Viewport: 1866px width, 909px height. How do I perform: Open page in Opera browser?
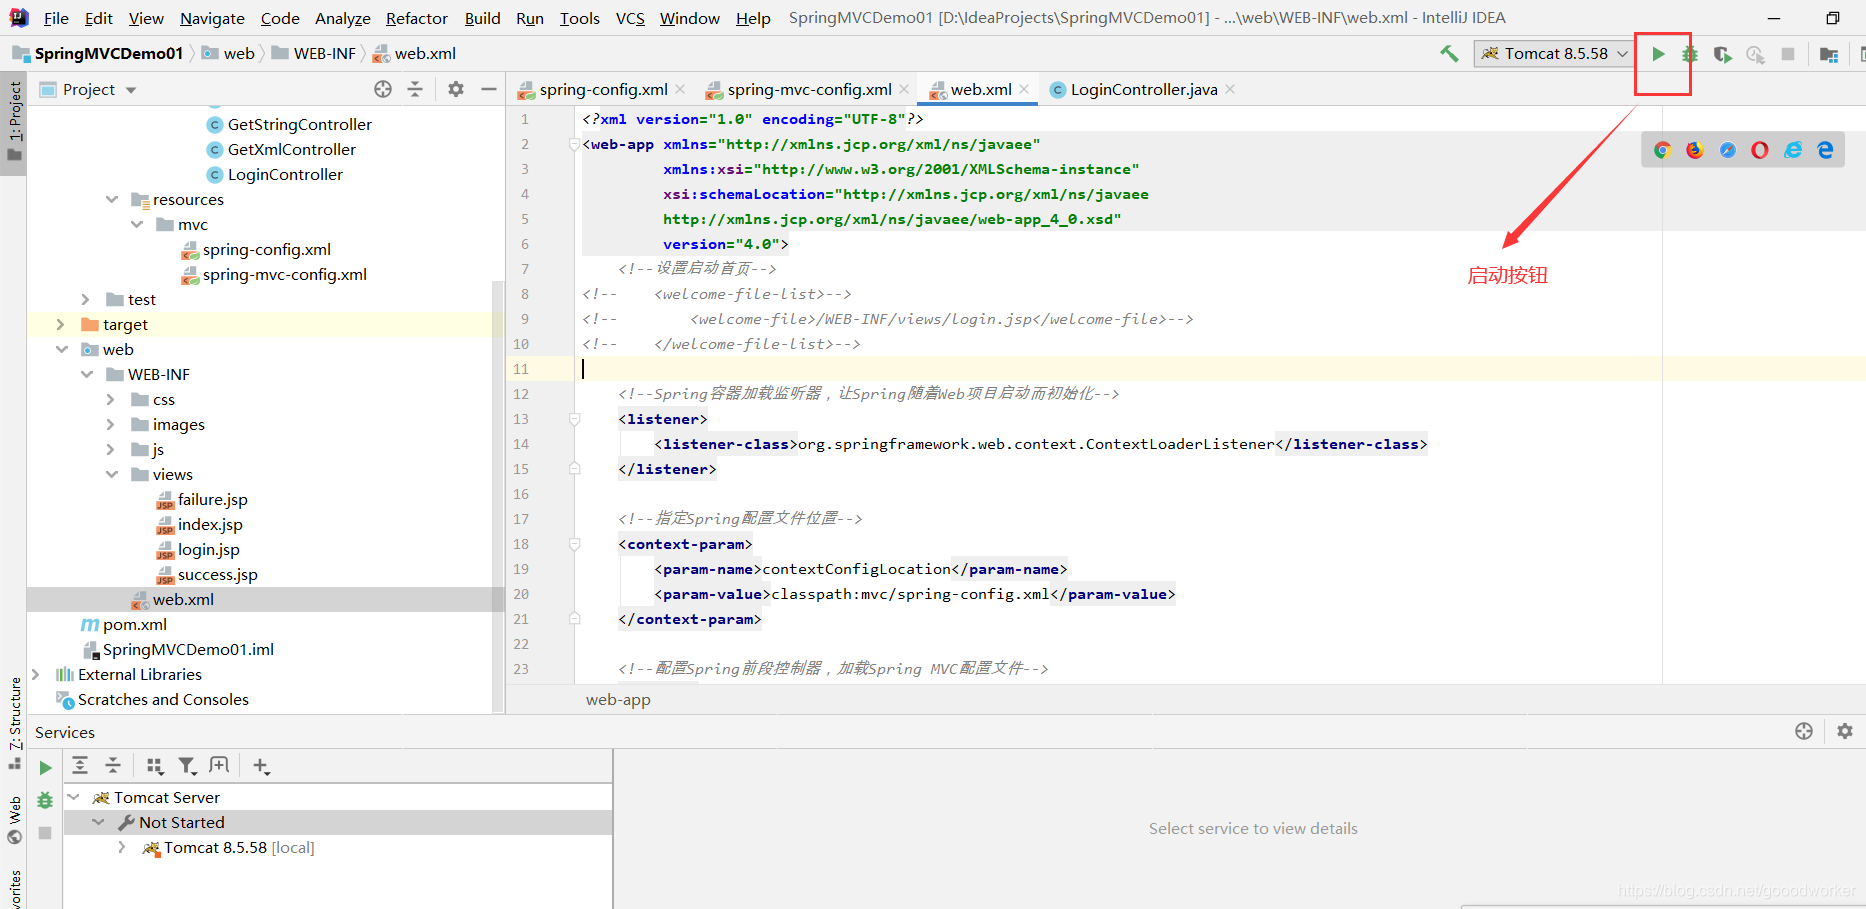pyautogui.click(x=1760, y=150)
